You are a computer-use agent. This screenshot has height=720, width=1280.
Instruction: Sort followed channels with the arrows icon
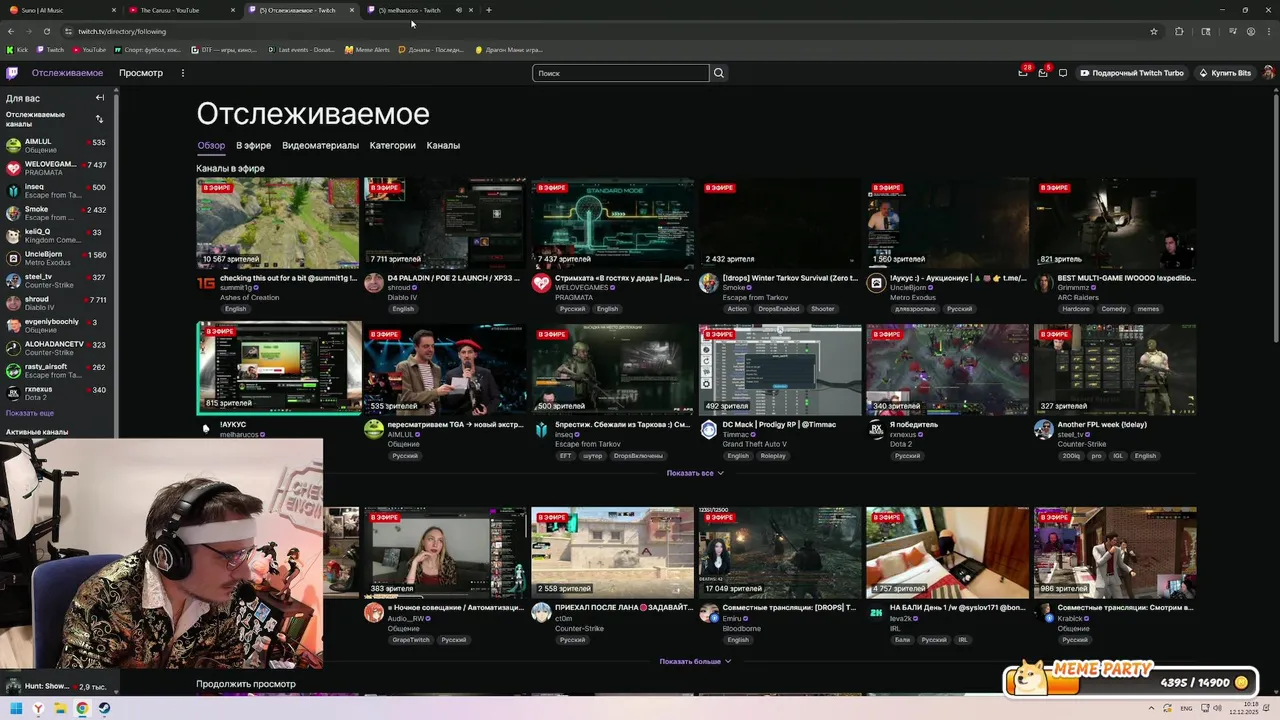point(99,119)
